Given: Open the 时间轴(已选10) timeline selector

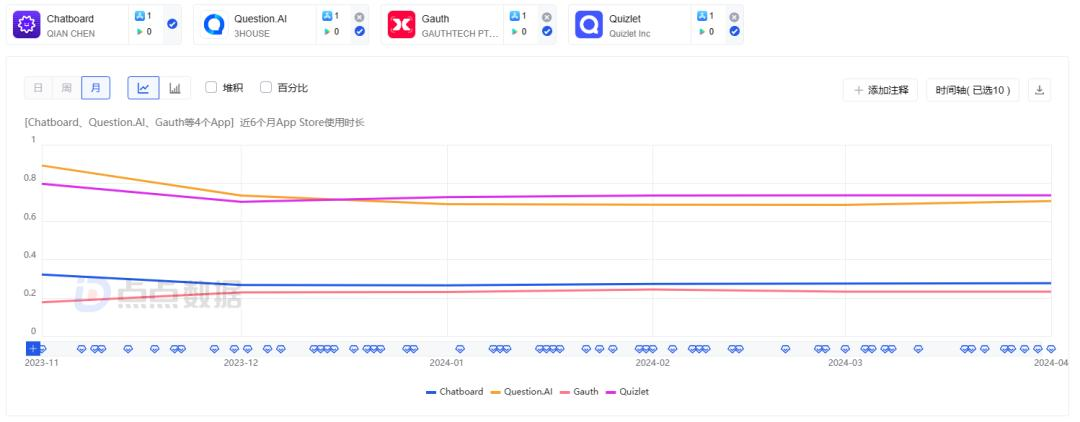Looking at the screenshot, I should tap(973, 90).
